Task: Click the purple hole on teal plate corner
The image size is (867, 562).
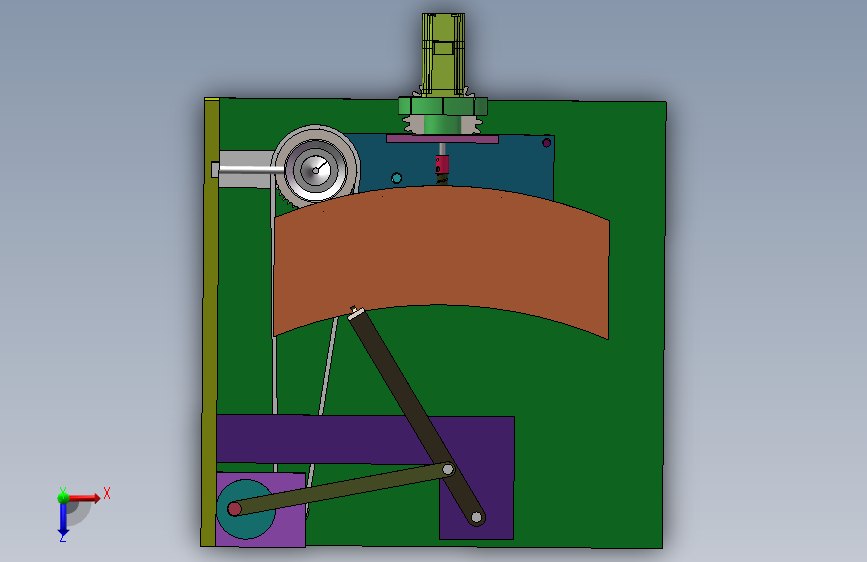Action: (x=546, y=143)
